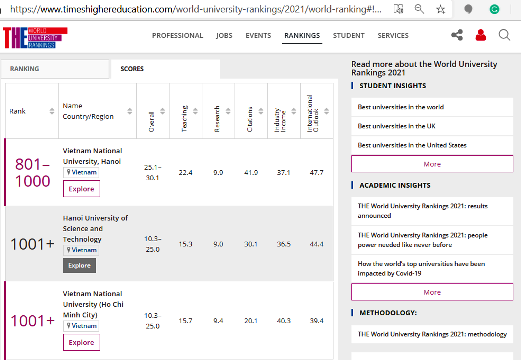Switch to the SCORES tab
The width and height of the screenshot is (521, 360).
[x=165, y=69]
